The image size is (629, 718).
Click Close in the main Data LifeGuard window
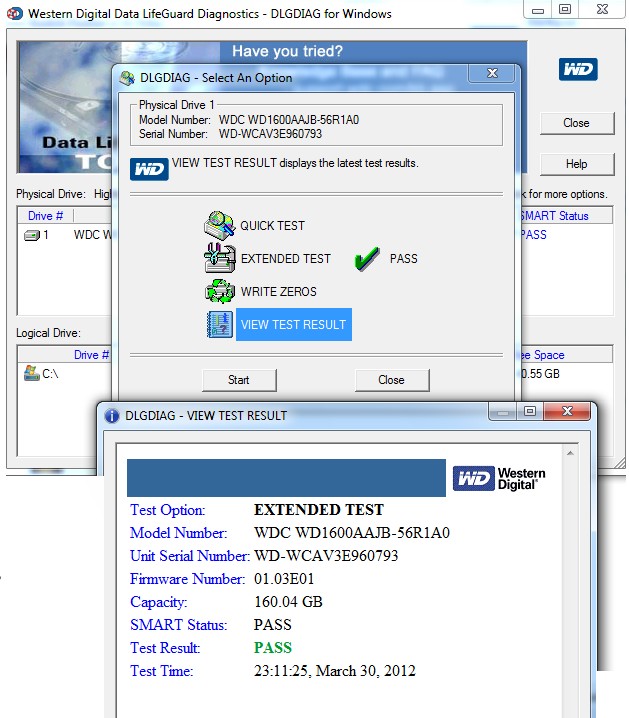(x=577, y=123)
